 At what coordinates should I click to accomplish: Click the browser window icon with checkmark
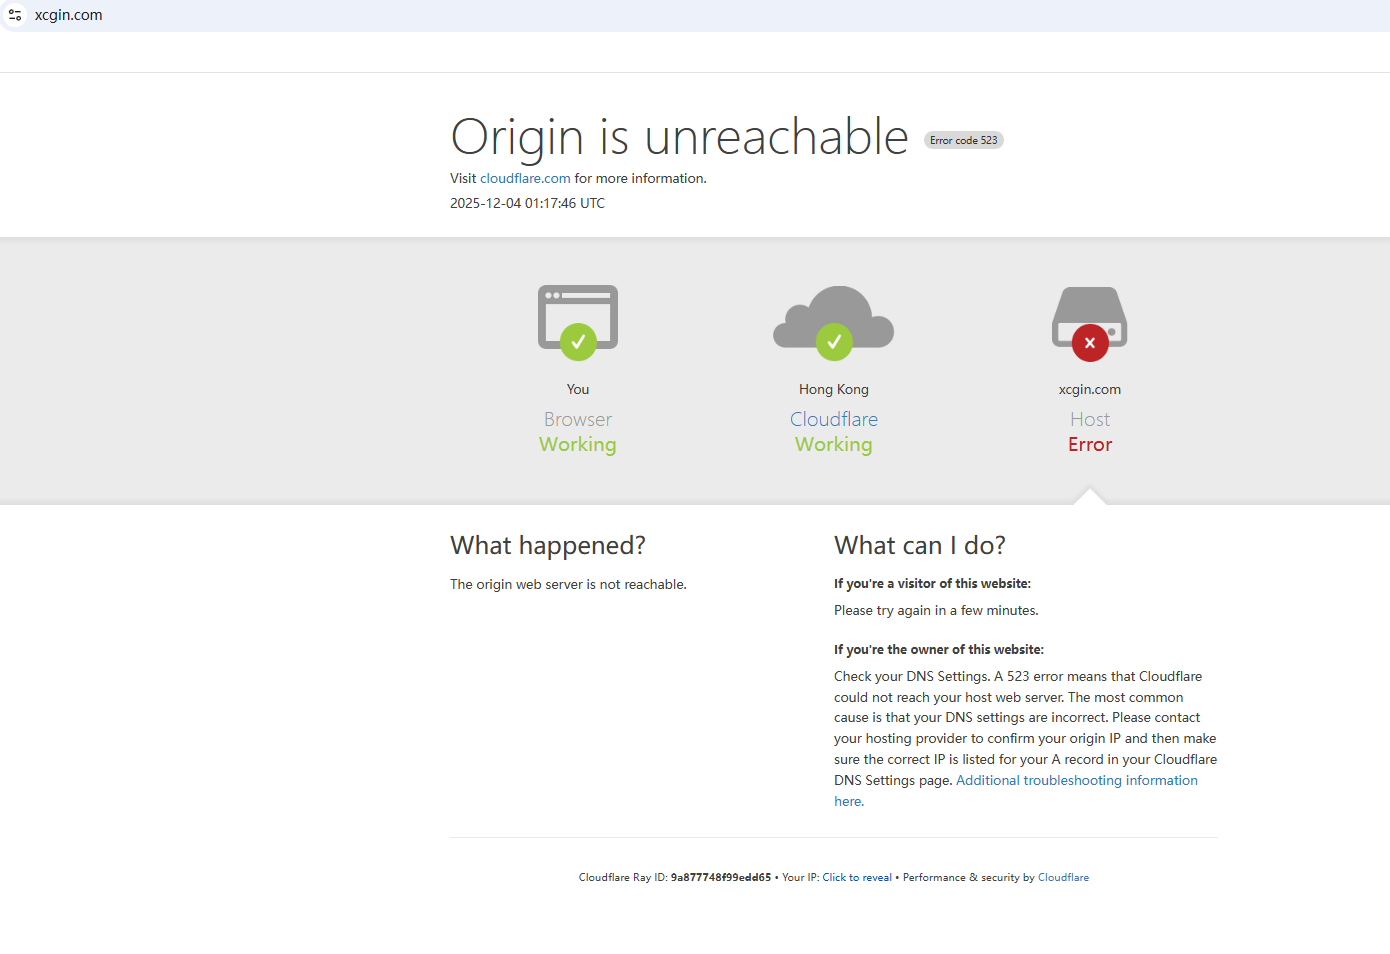[x=578, y=322]
